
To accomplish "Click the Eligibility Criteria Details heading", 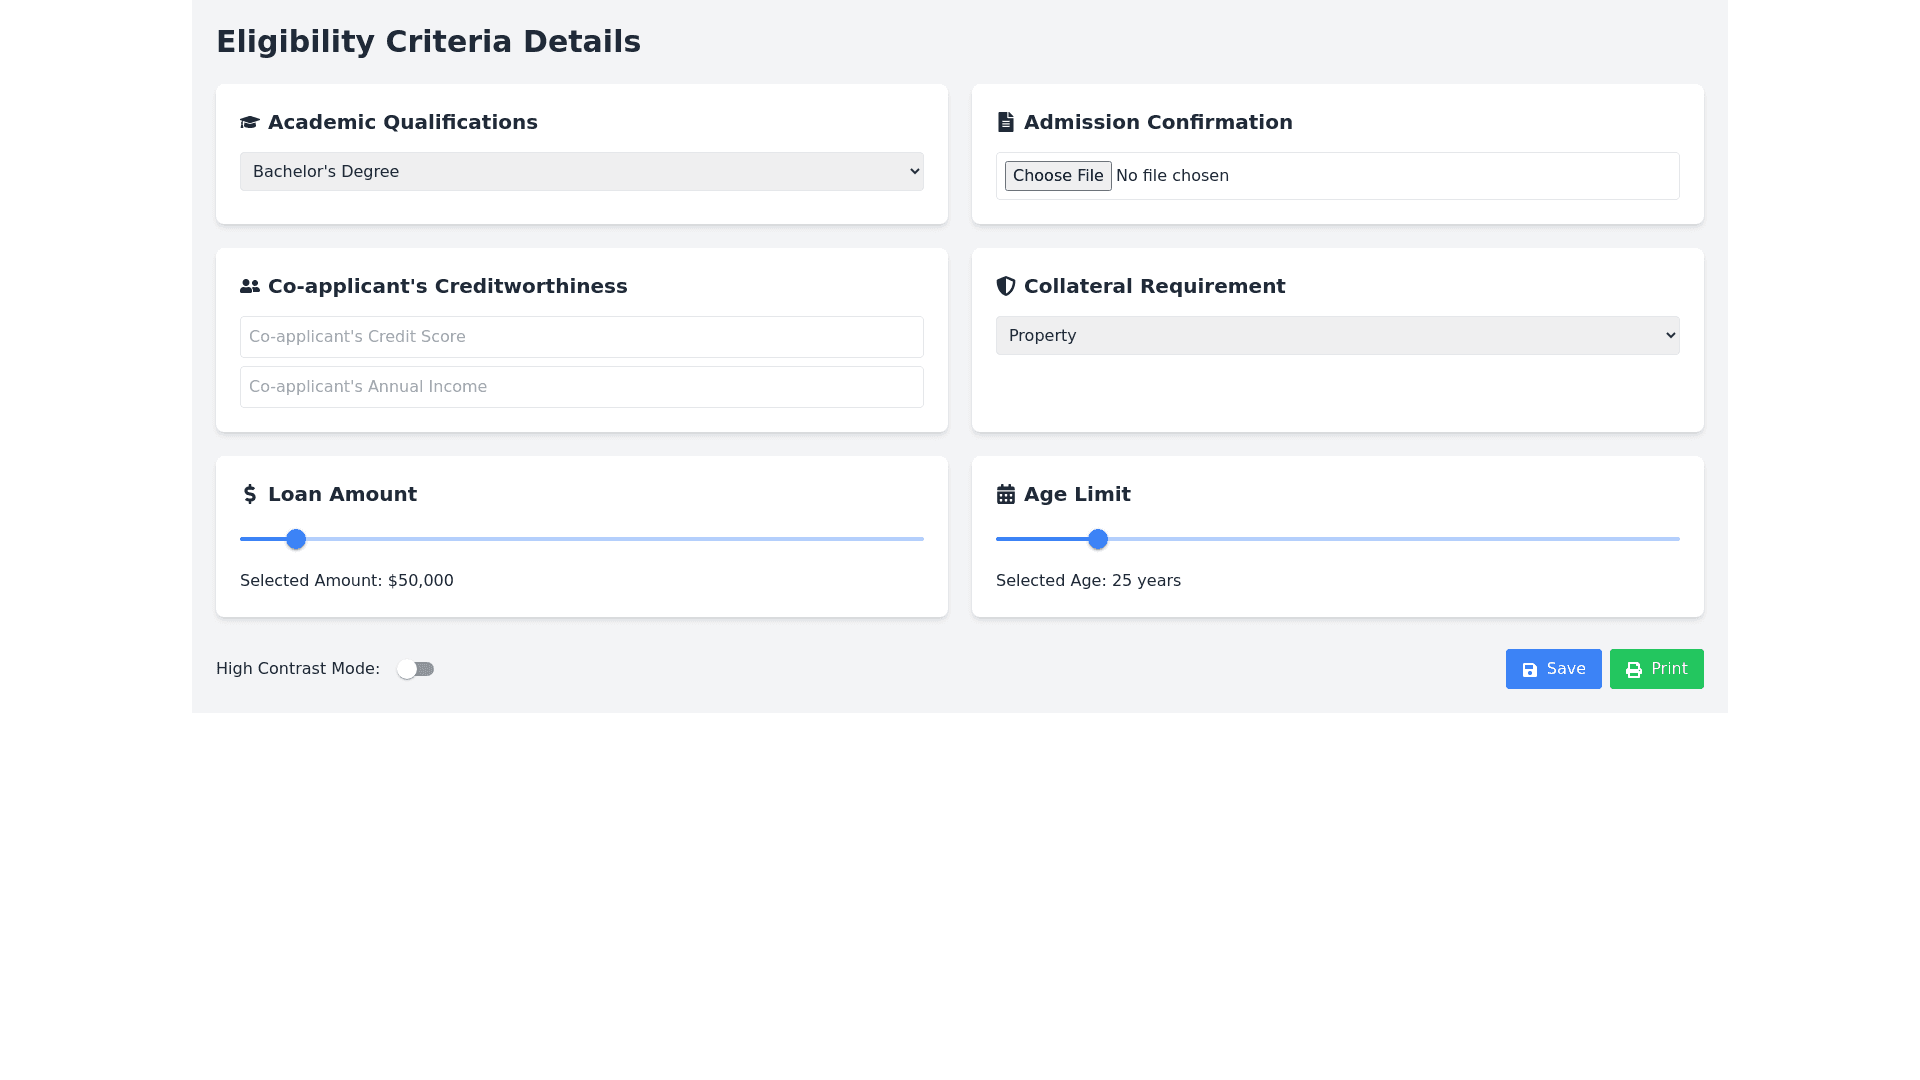I will [x=428, y=42].
